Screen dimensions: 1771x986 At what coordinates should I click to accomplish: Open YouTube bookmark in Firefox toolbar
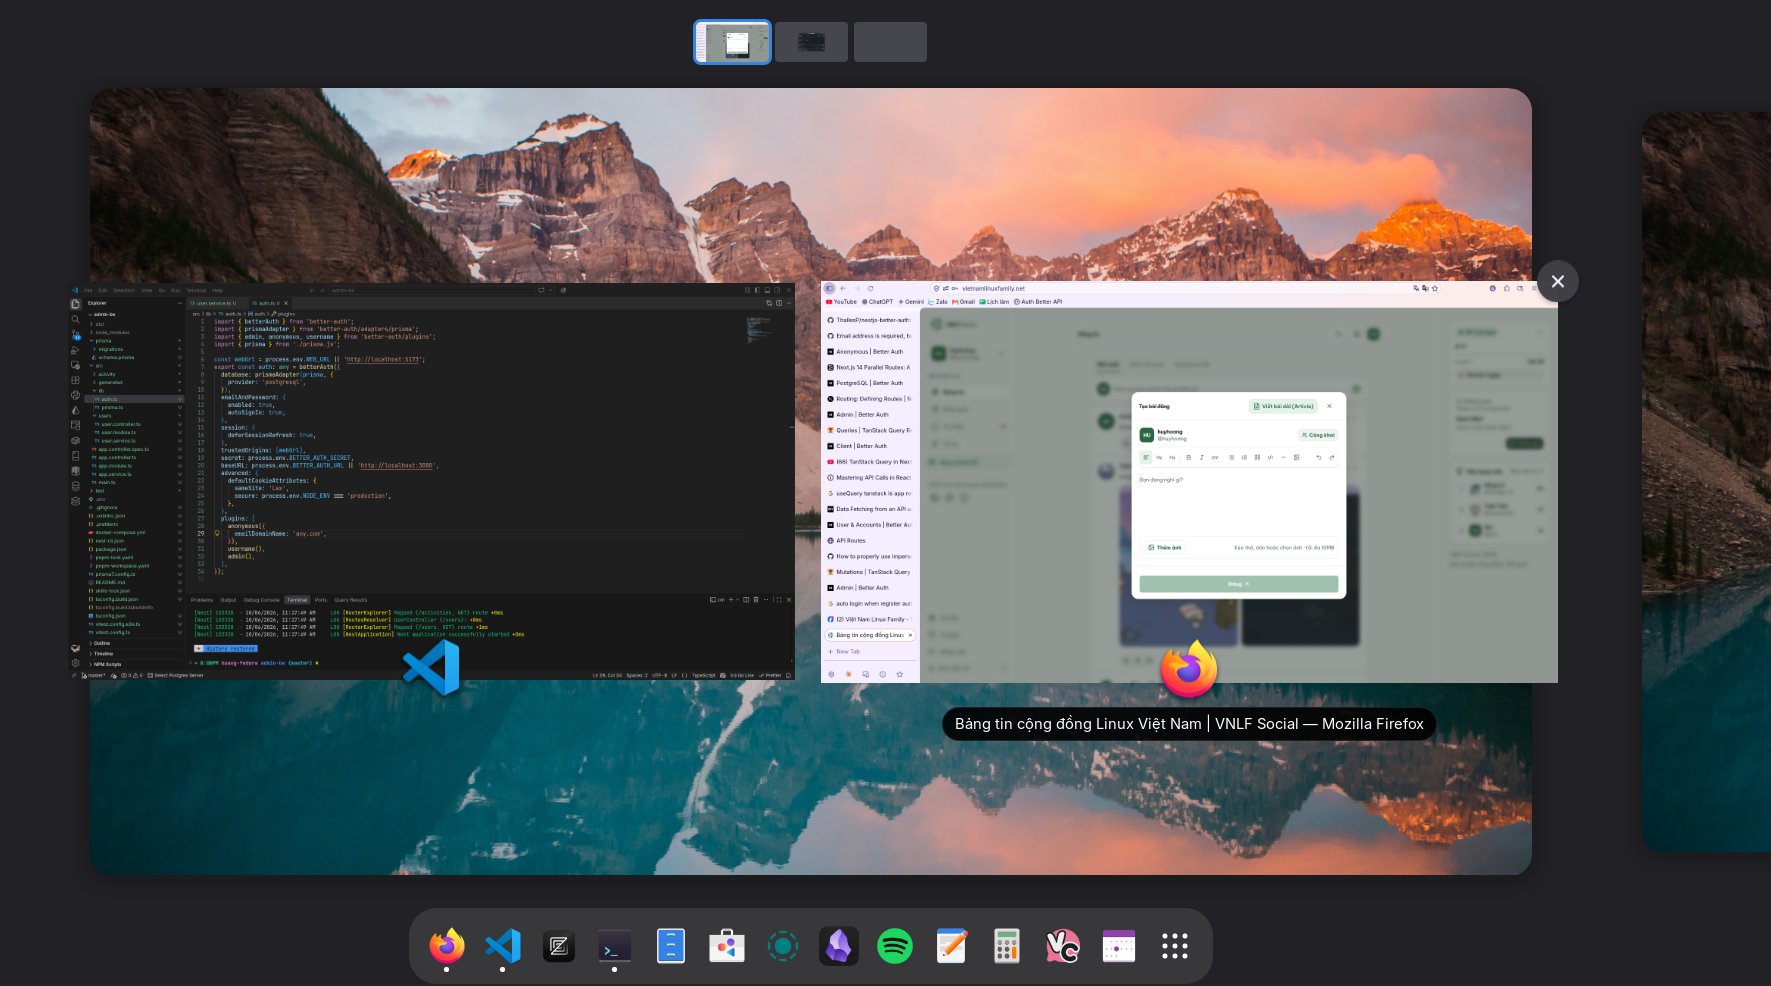[842, 301]
